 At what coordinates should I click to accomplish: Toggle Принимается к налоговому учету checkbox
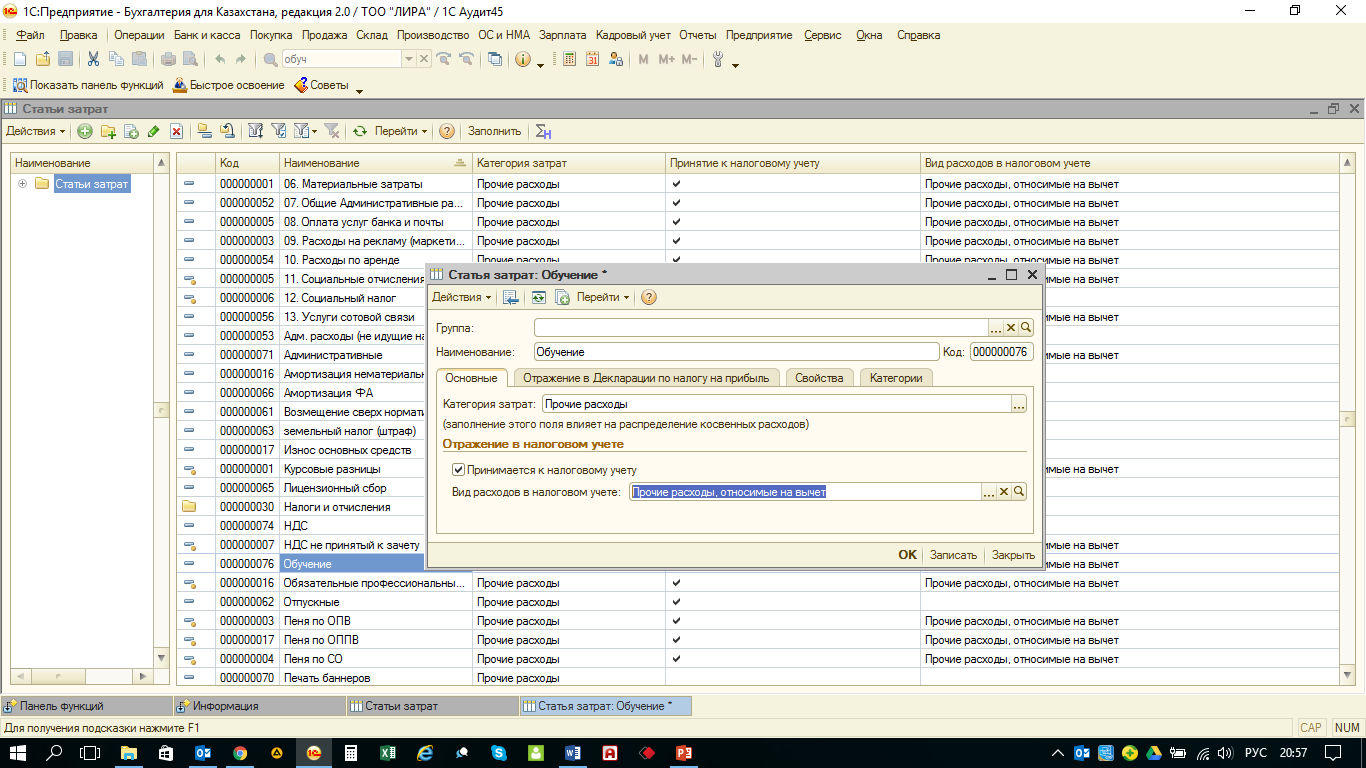click(458, 469)
